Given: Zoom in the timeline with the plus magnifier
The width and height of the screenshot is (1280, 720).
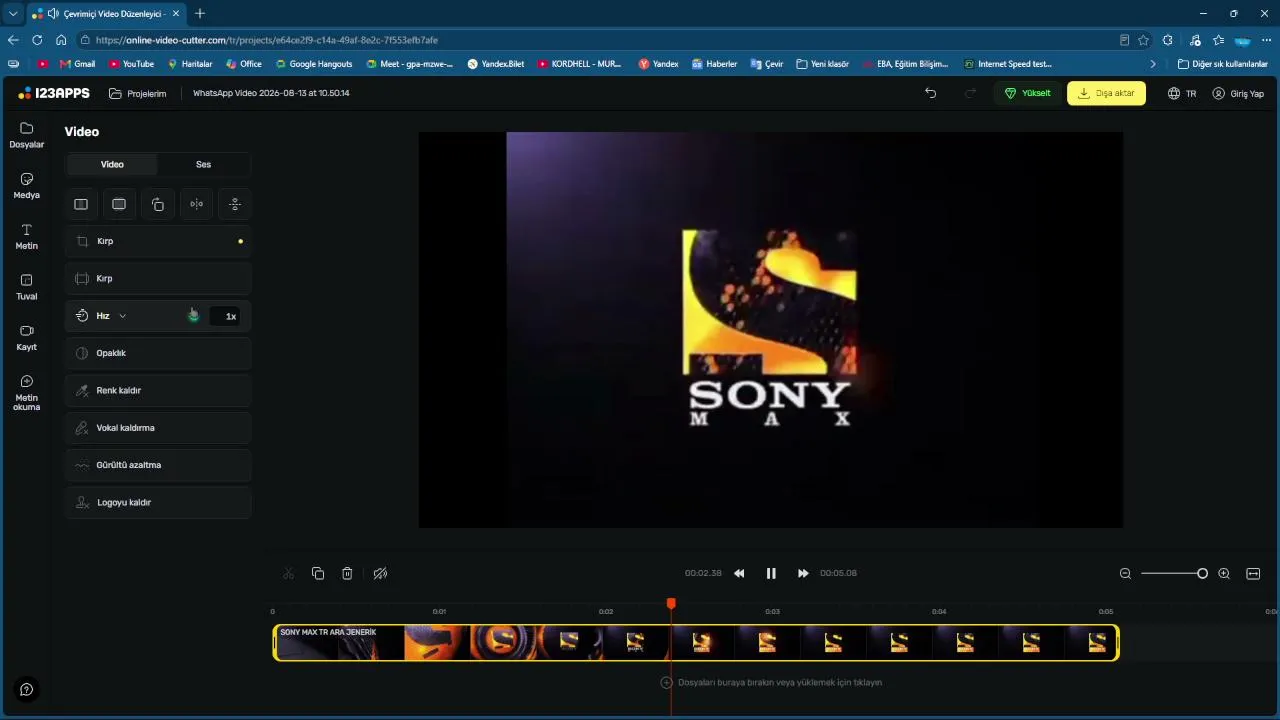Looking at the screenshot, I should [x=1224, y=573].
